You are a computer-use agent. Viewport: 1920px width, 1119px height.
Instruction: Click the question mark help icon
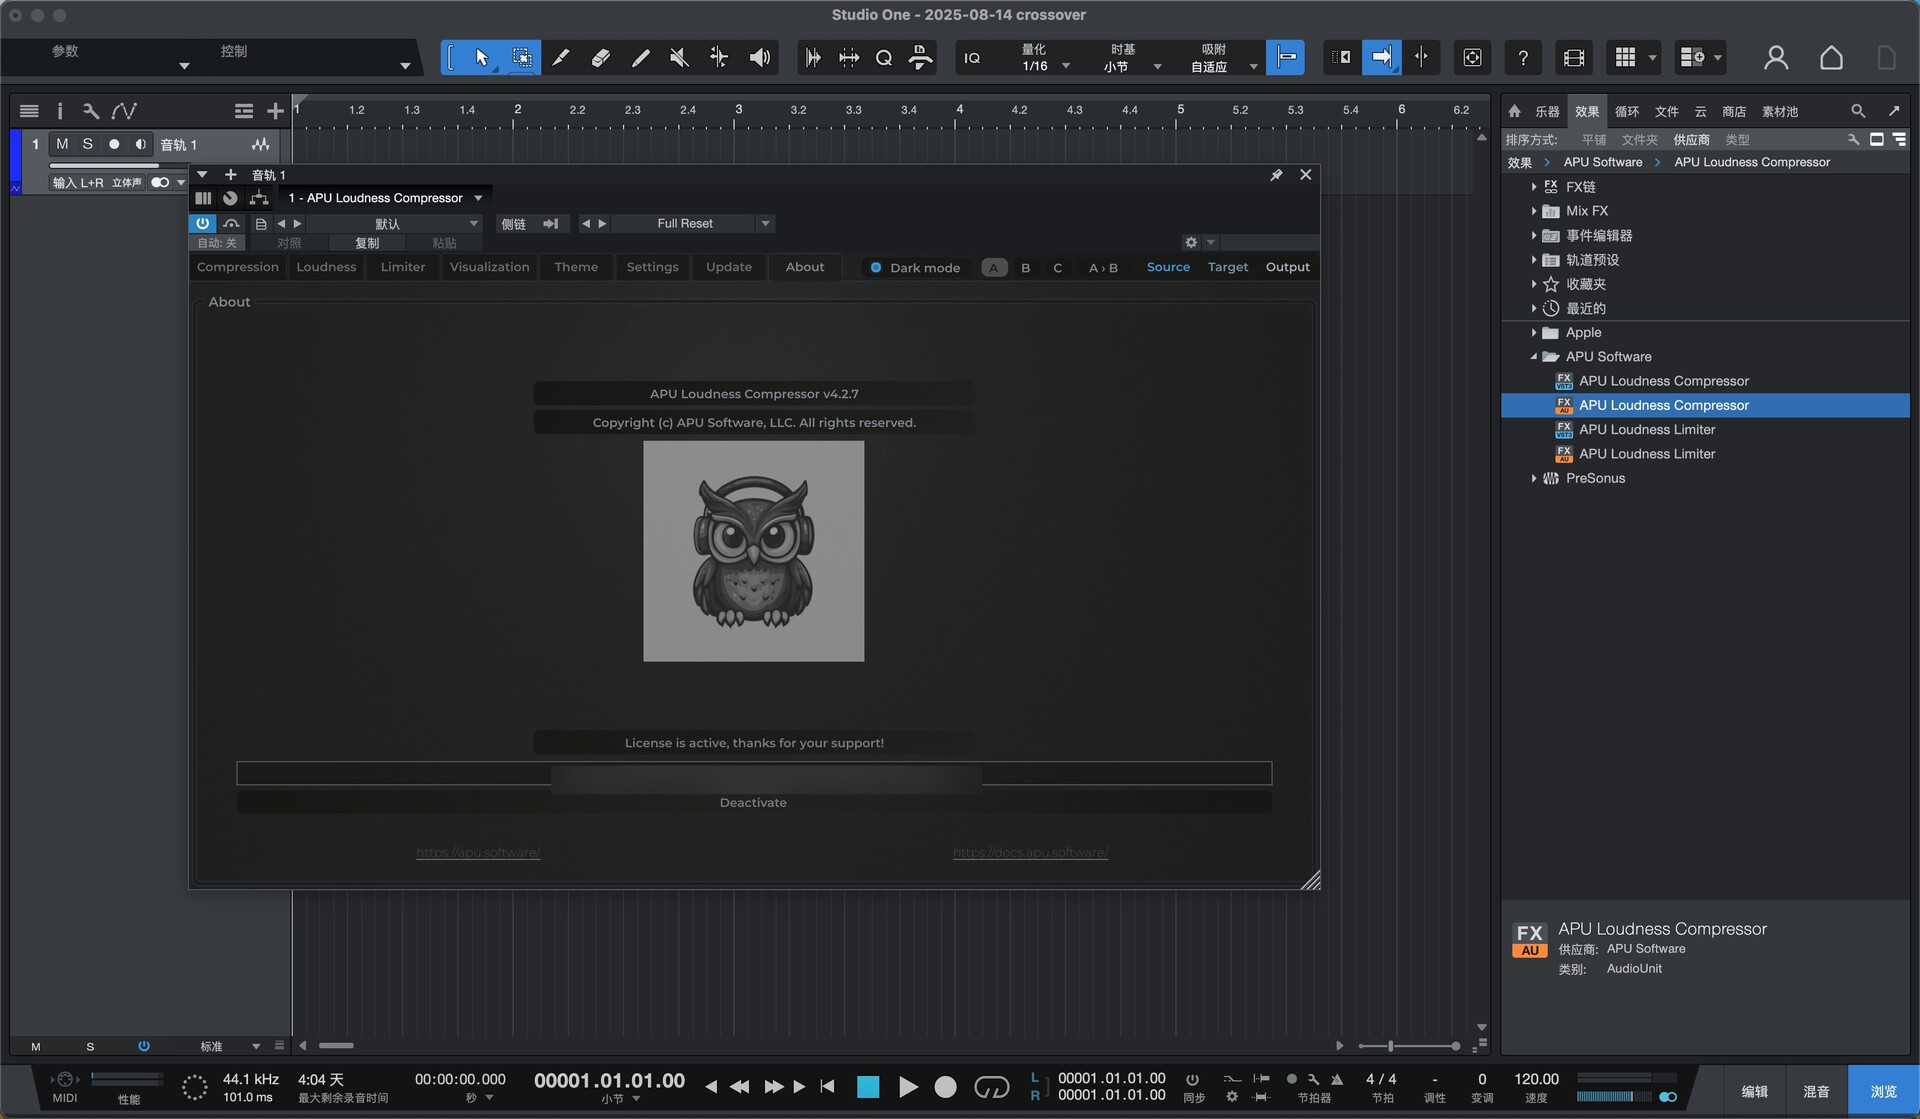[x=1523, y=58]
